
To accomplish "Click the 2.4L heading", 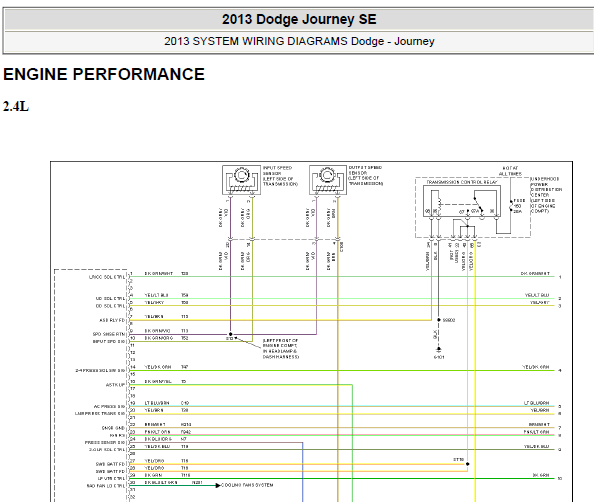I will pos(16,106).
